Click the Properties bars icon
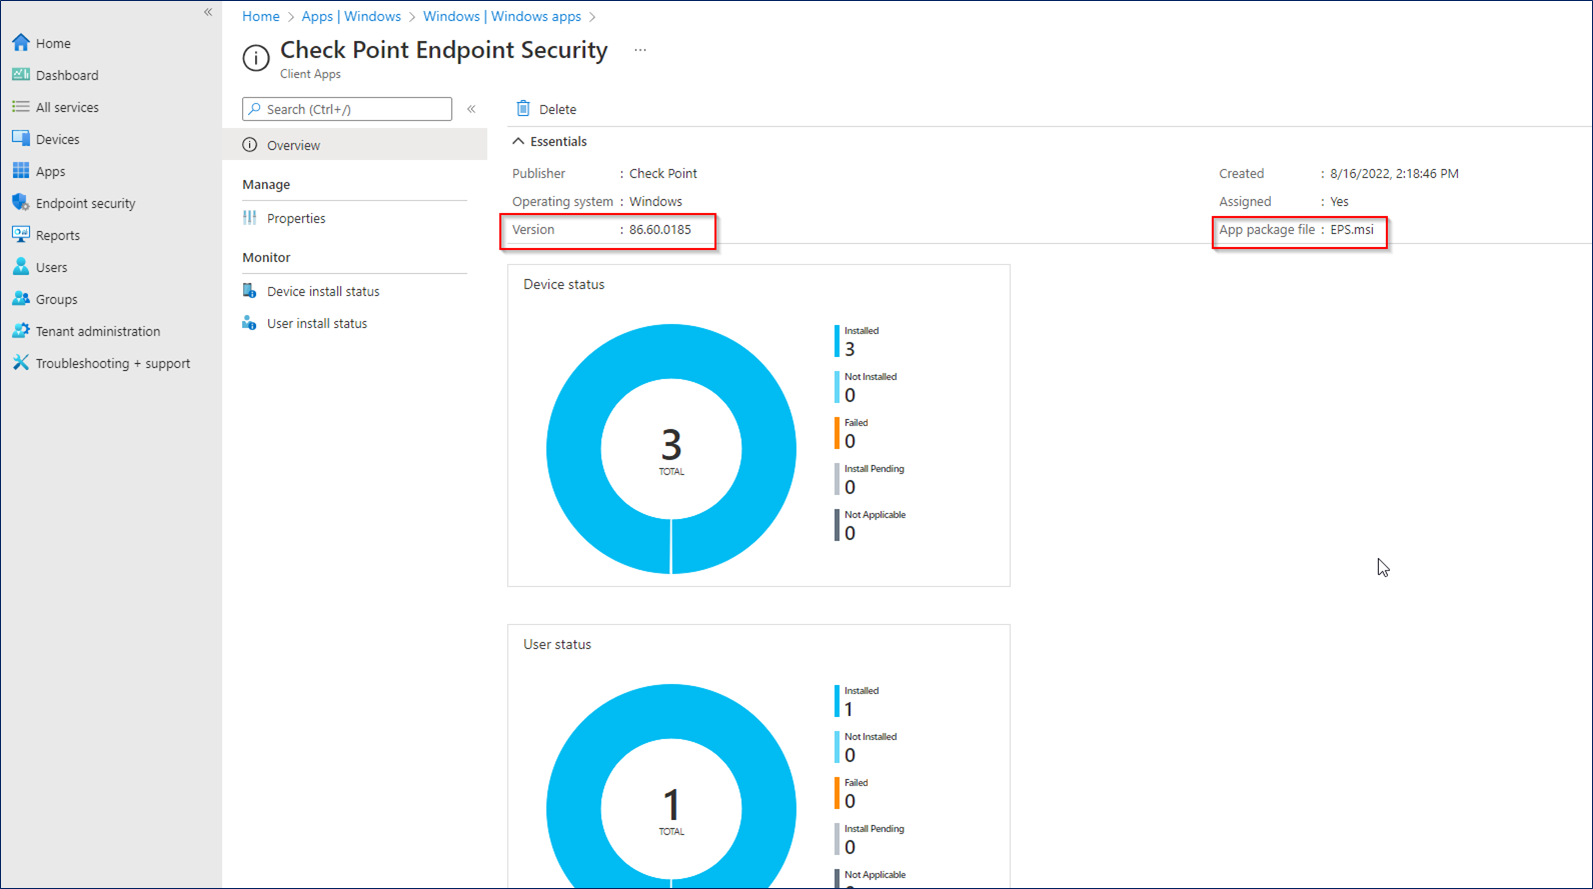1593x889 pixels. 250,218
